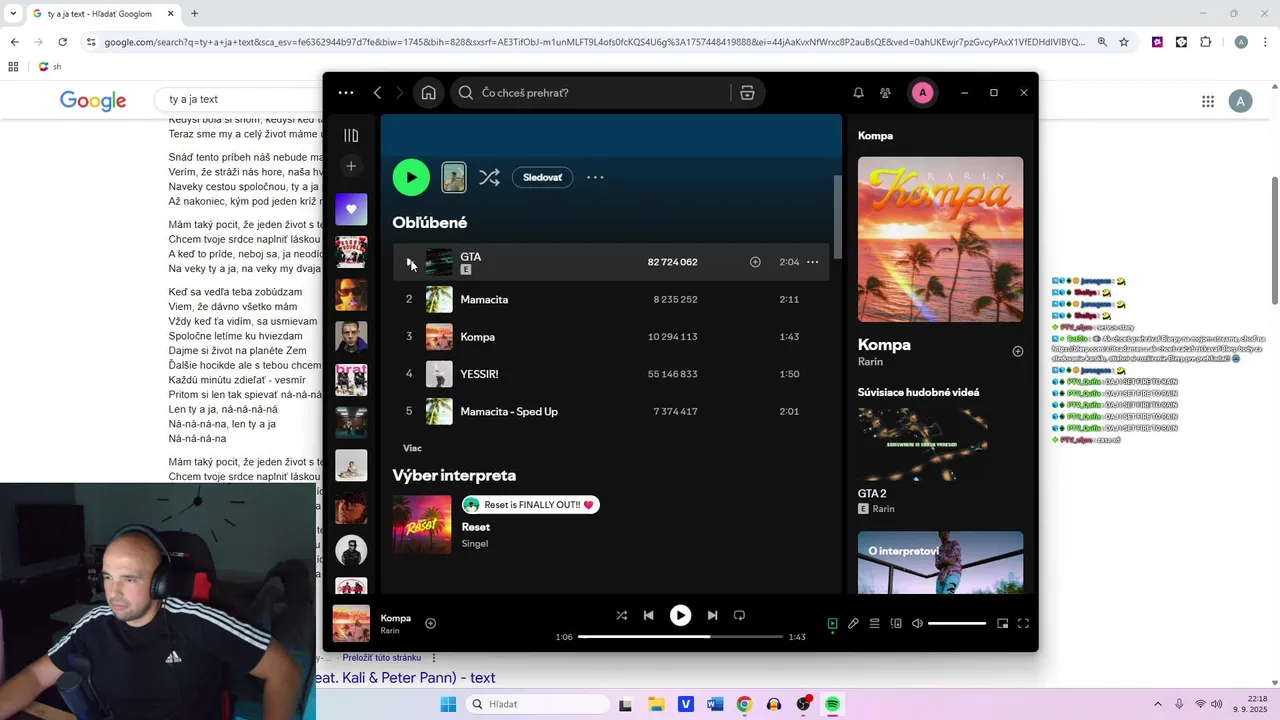This screenshot has height=720, width=1280.
Task: Click Windows taskbar search Hľadať
Action: (538, 704)
